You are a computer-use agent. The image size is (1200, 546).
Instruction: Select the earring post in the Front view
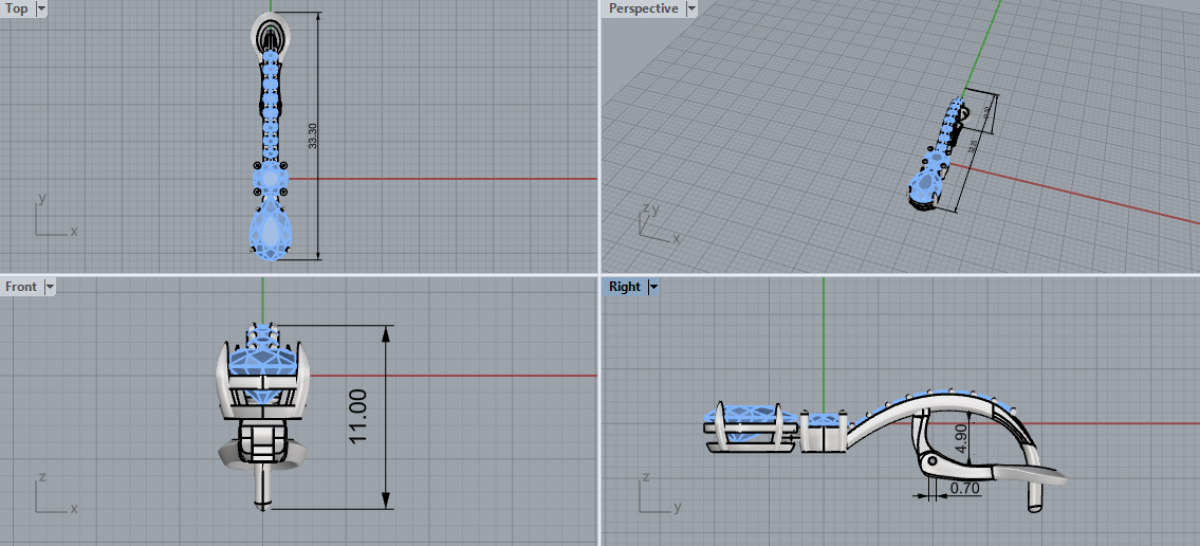(264, 486)
